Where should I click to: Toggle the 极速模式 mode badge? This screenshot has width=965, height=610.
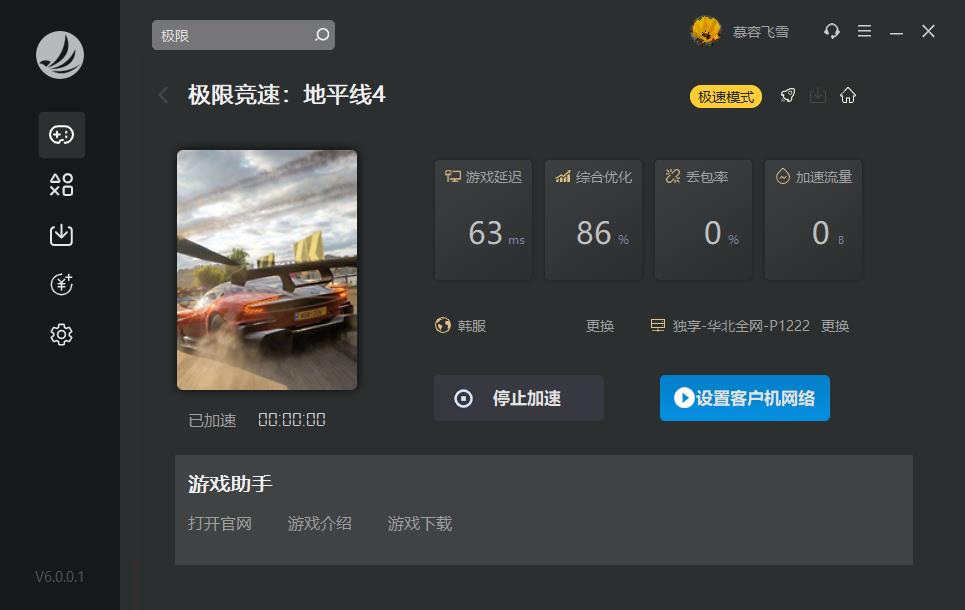726,97
